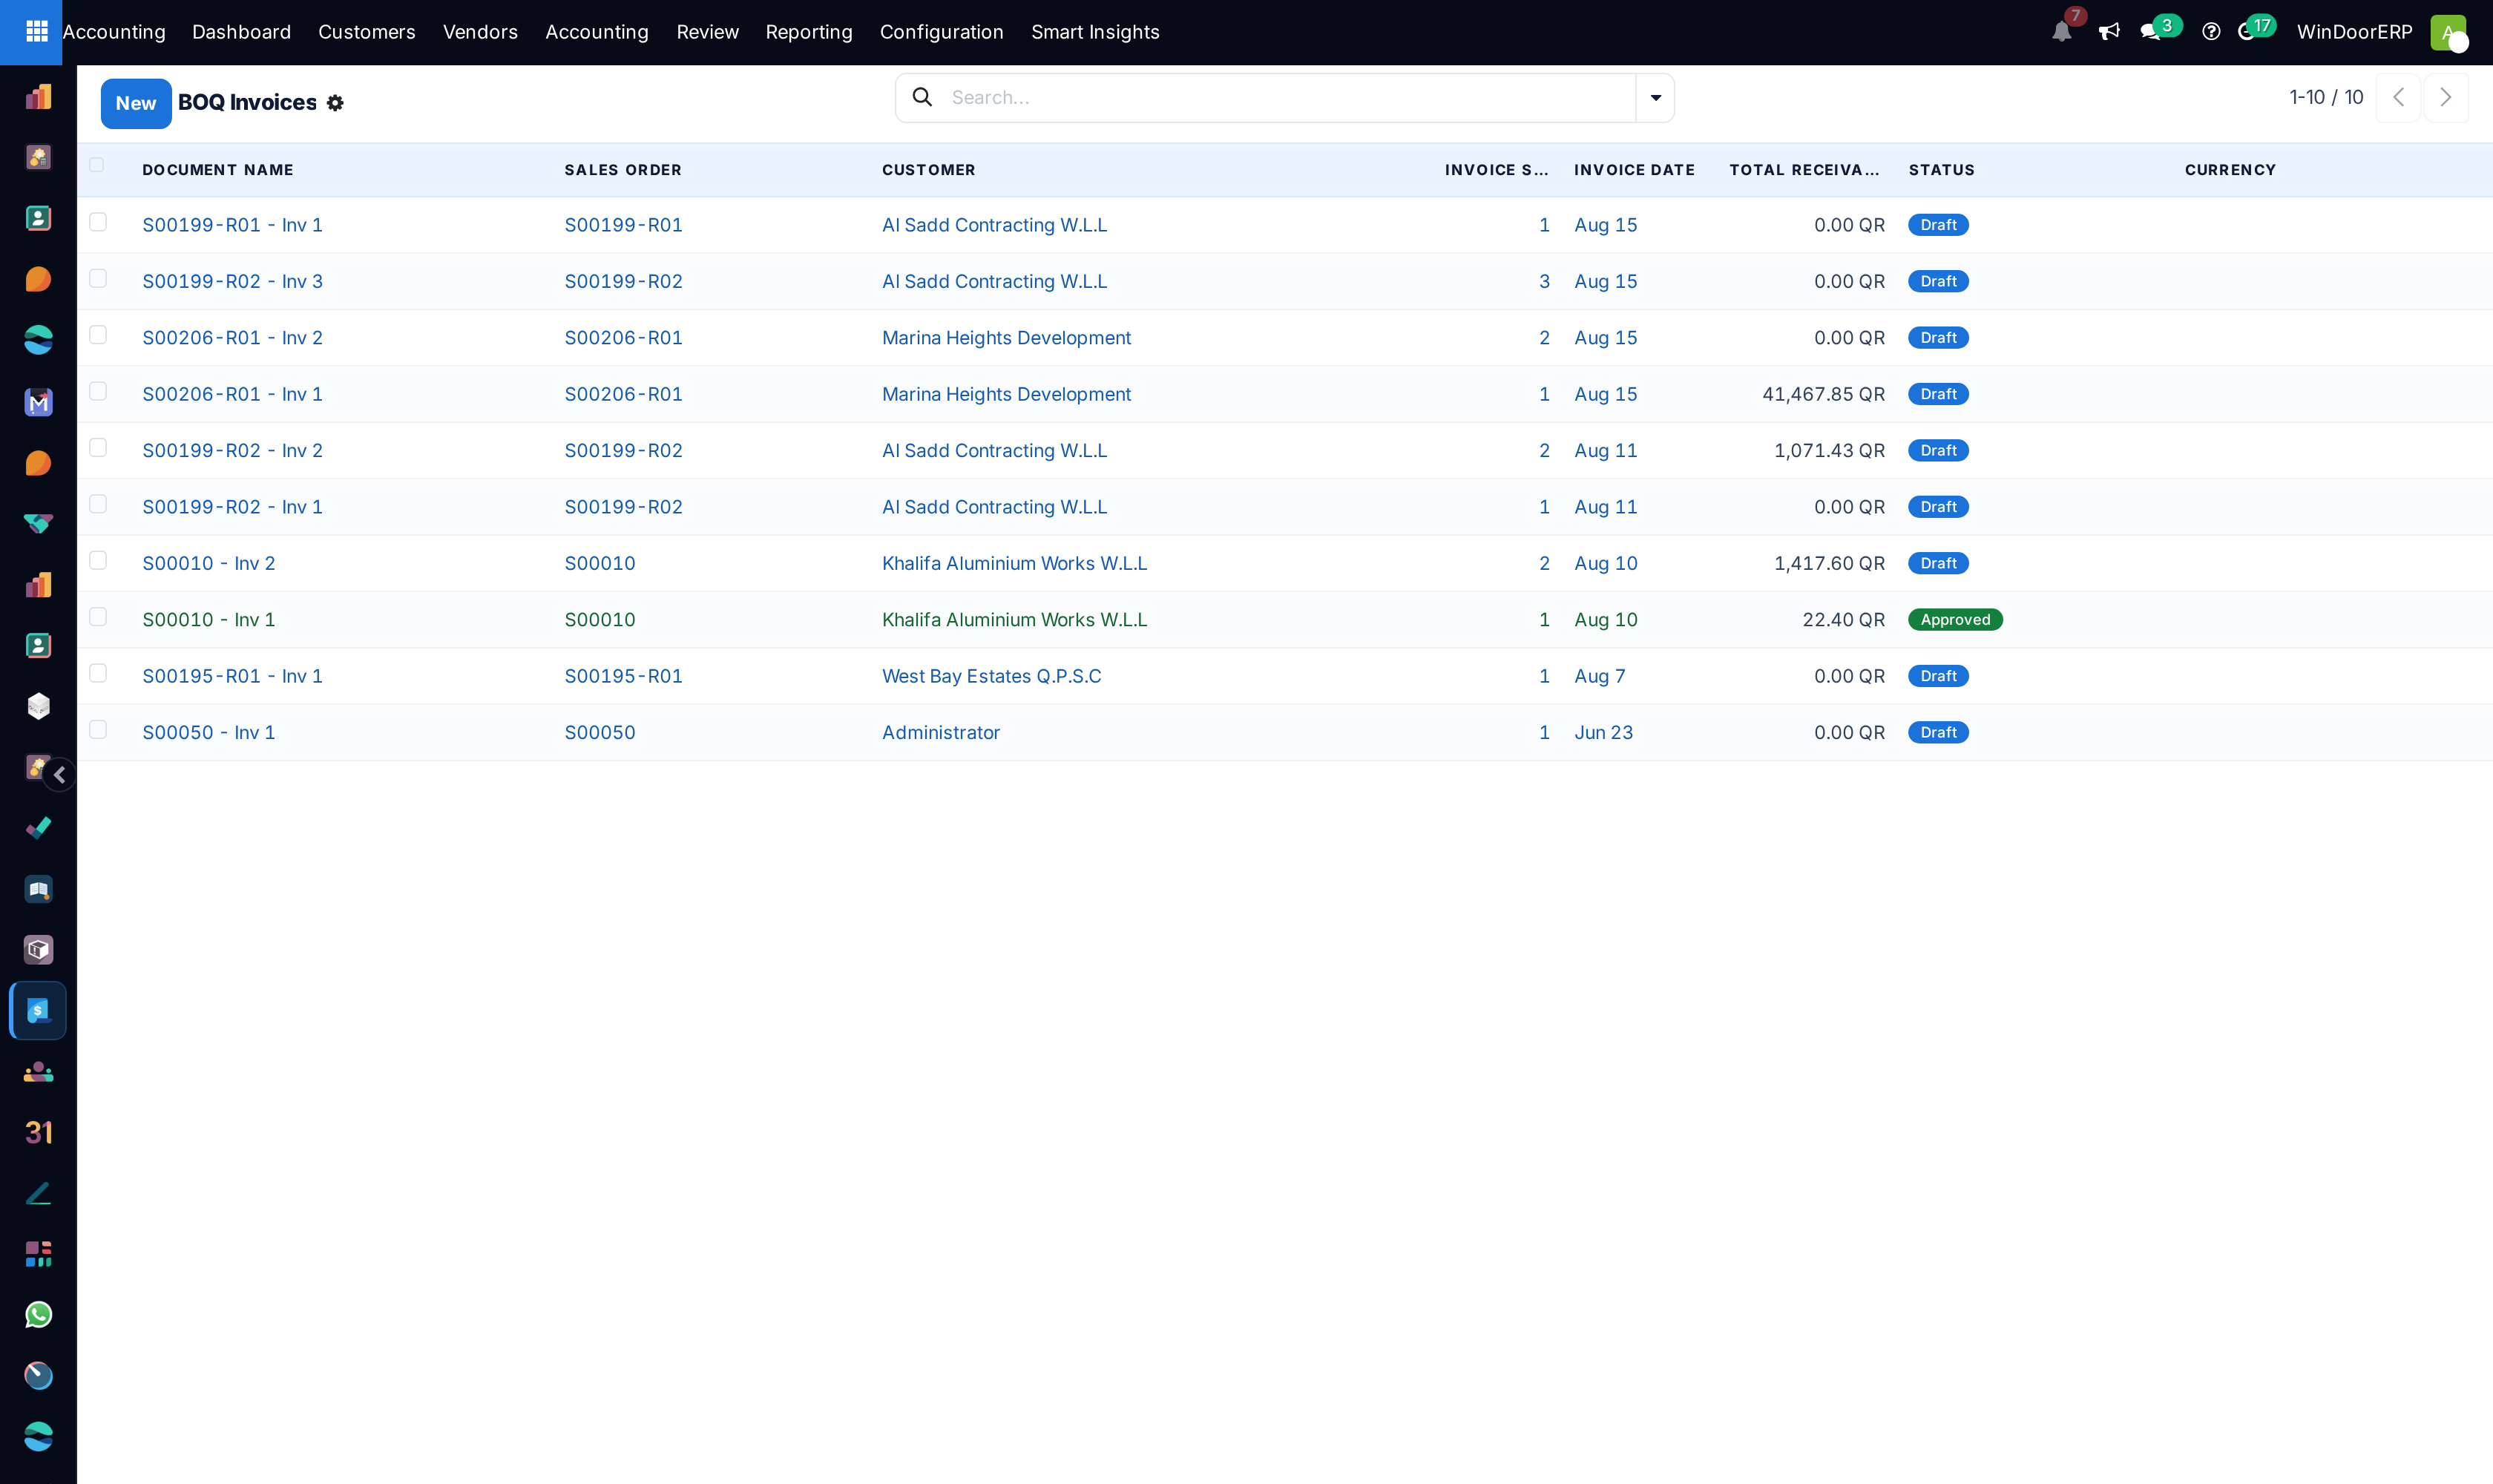This screenshot has width=2493, height=1484.
Task: Open the Dashboard menu item
Action: pos(241,32)
